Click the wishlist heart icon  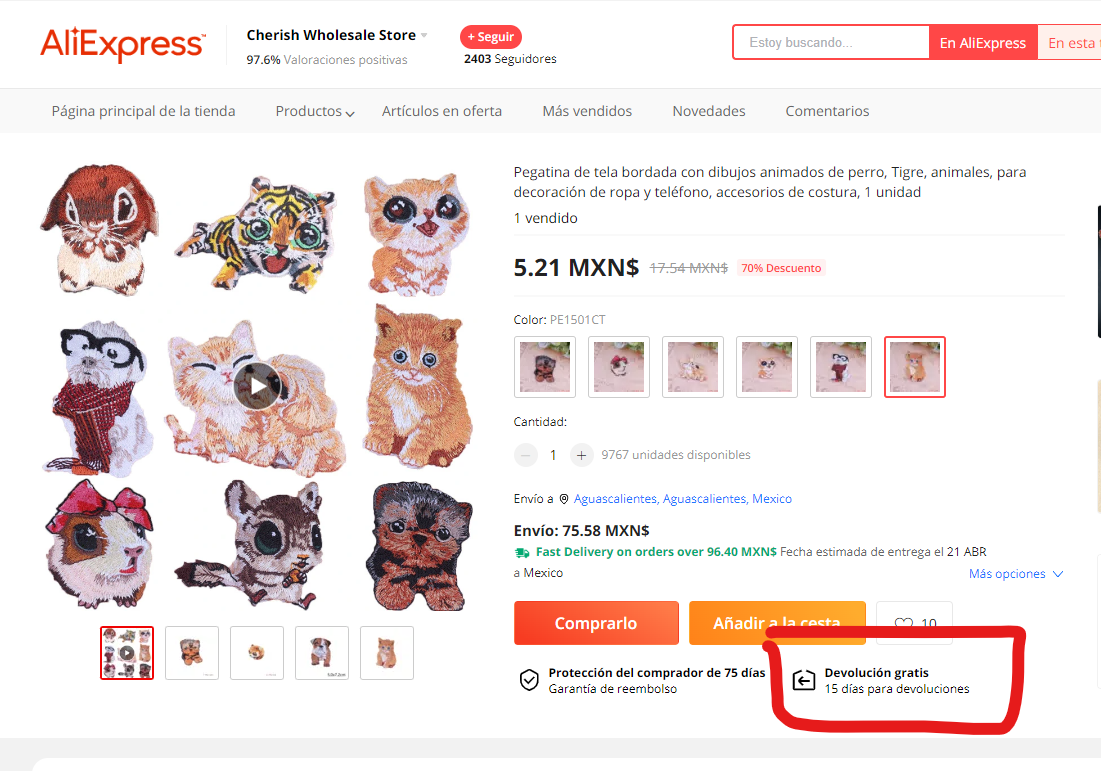(x=904, y=623)
